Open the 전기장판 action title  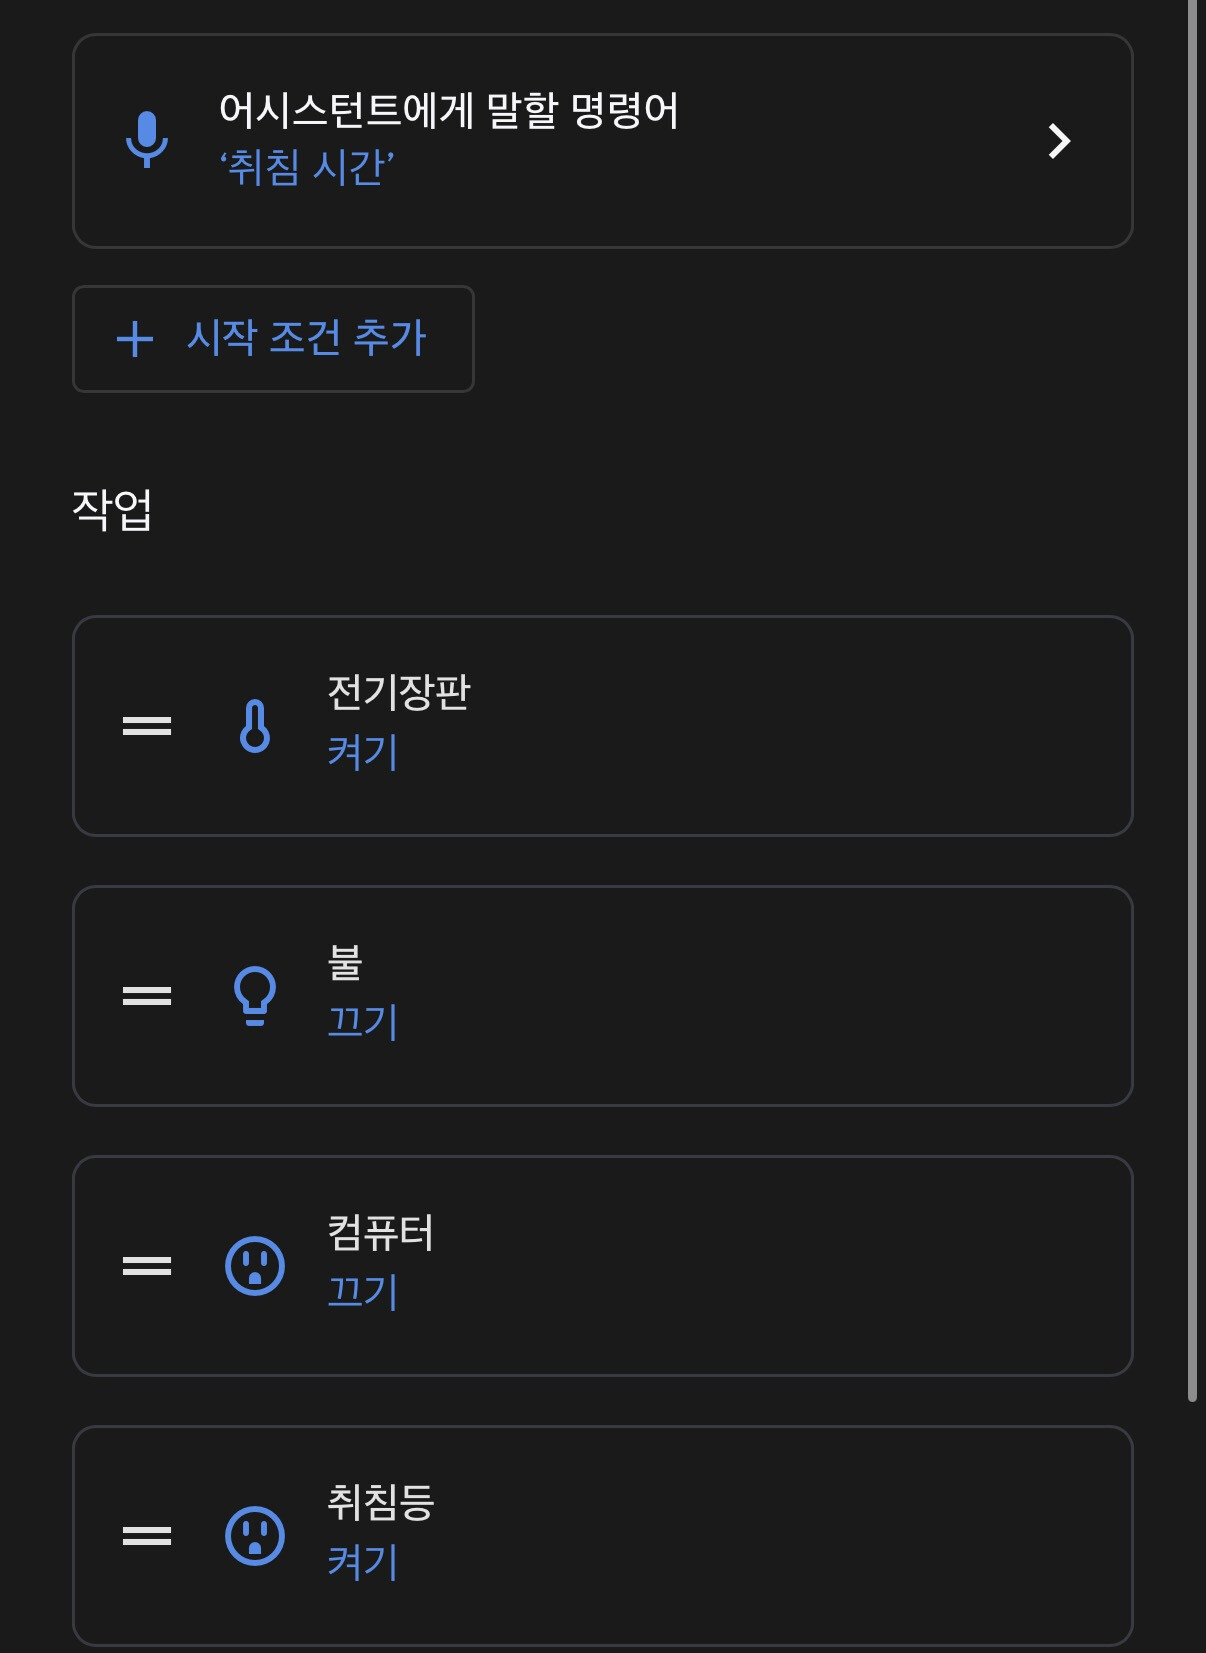pyautogui.click(x=398, y=692)
